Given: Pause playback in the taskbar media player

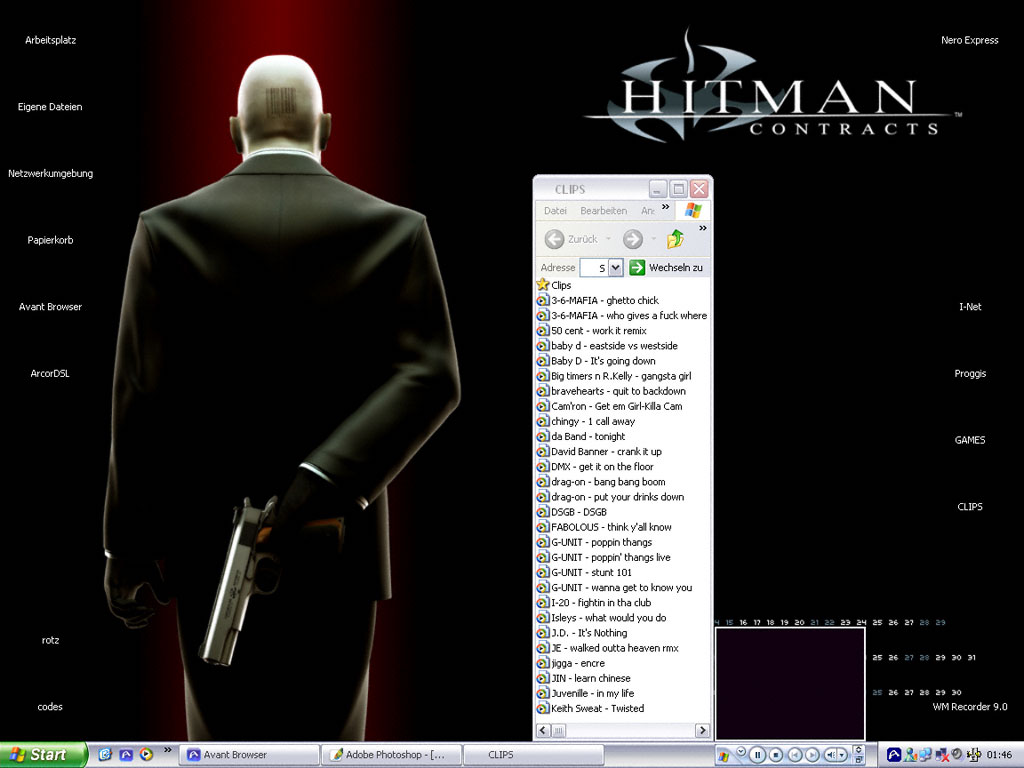Looking at the screenshot, I should coord(758,755).
